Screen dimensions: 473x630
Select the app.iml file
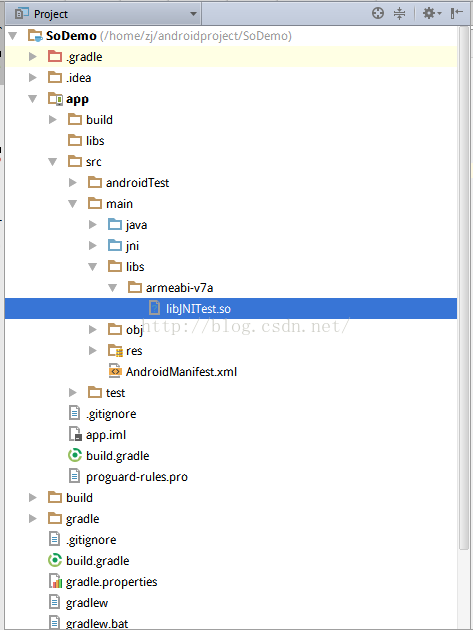[x=106, y=435]
